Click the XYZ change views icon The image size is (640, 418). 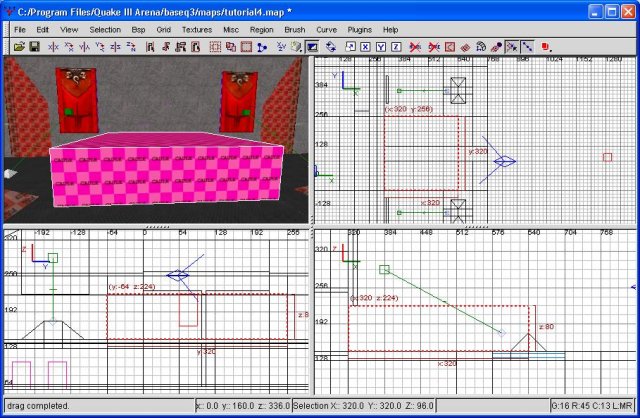pos(281,47)
